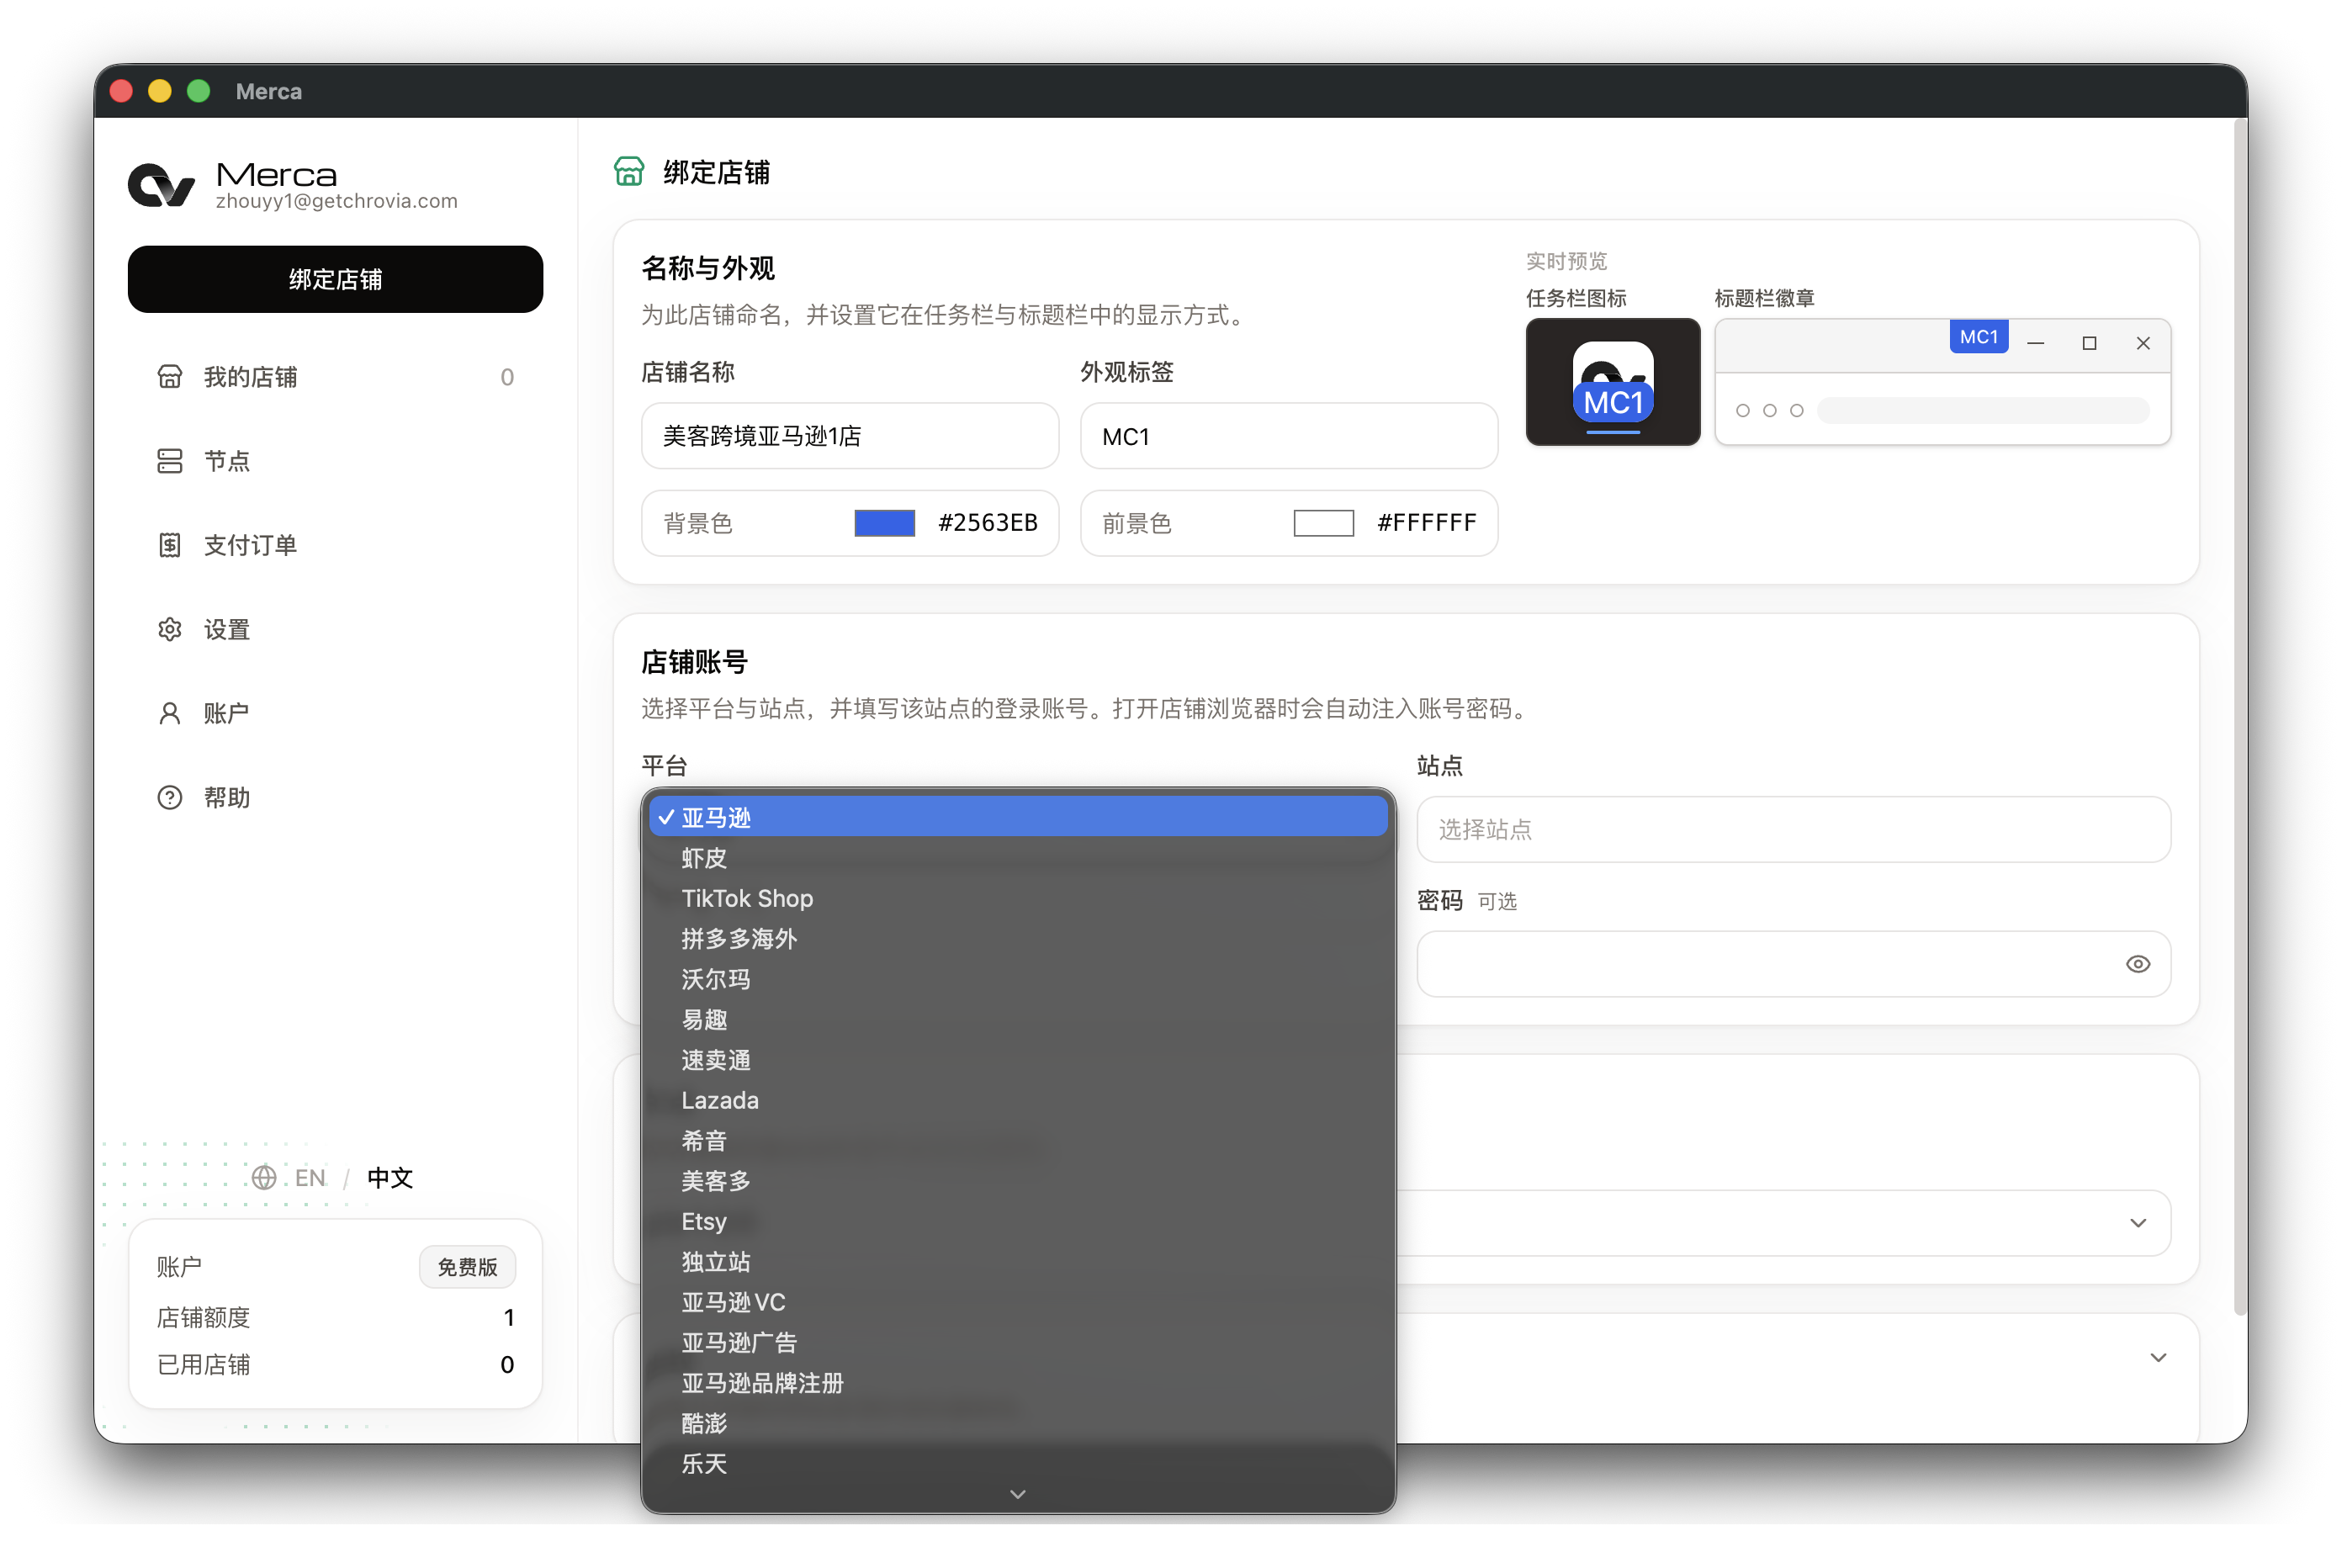Open Help via the question mark icon
The image size is (2342, 1568).
pyautogui.click(x=170, y=797)
